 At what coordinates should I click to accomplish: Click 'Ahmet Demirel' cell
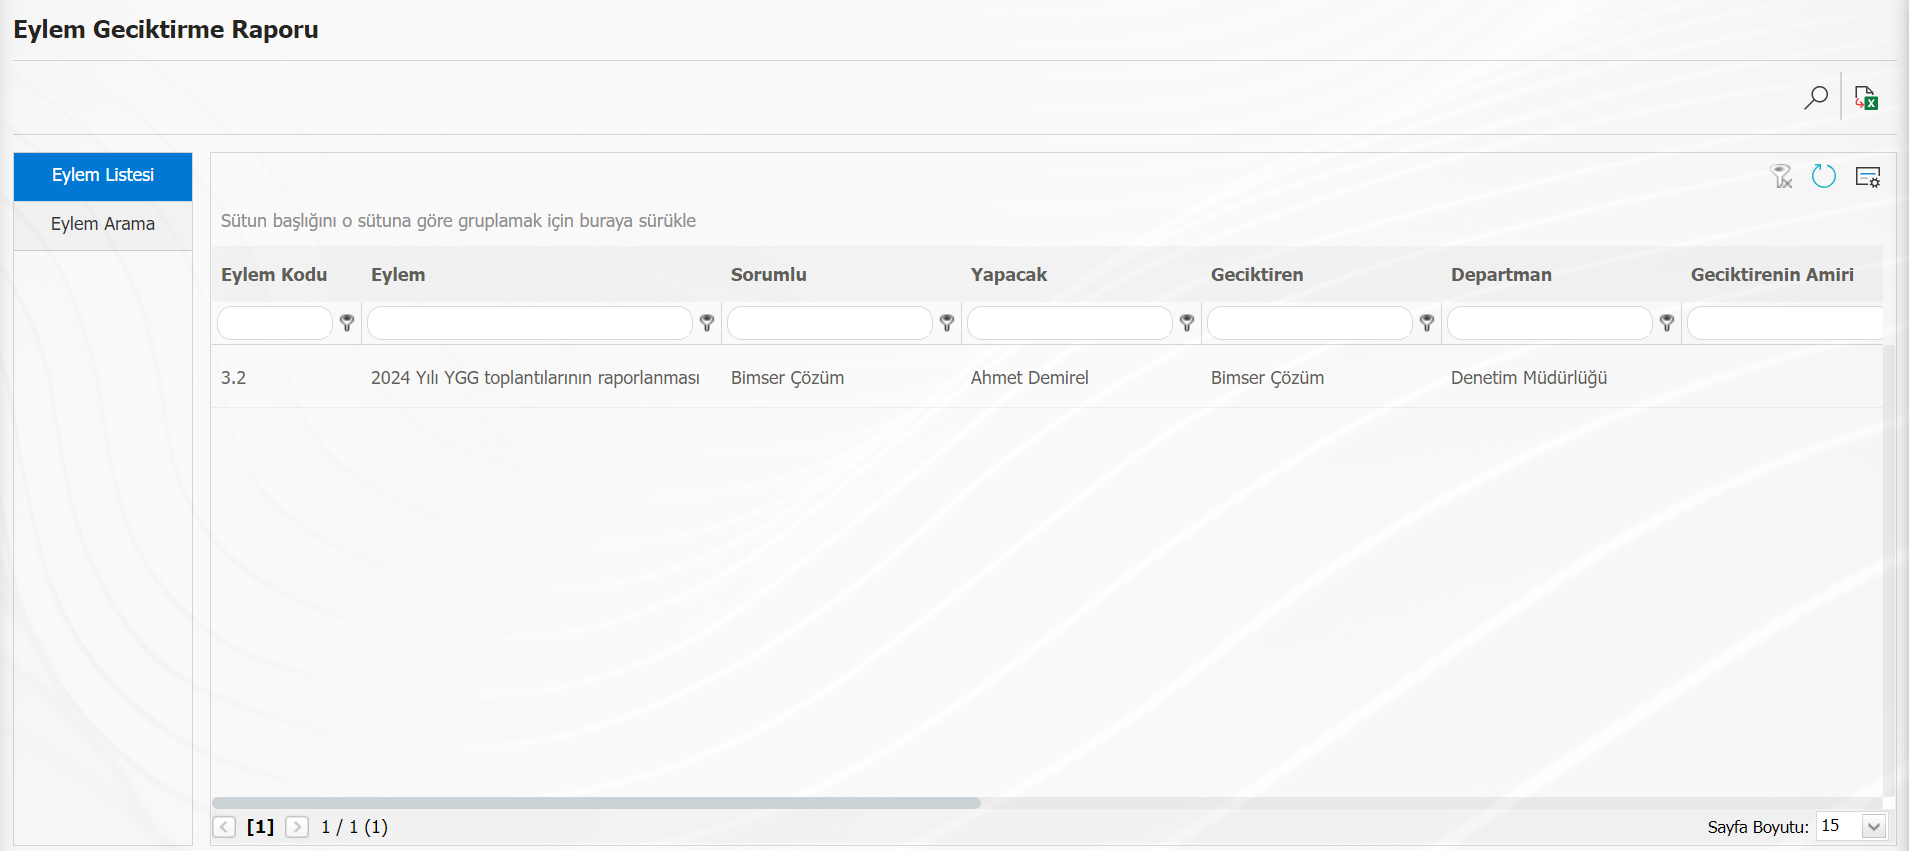[1030, 378]
